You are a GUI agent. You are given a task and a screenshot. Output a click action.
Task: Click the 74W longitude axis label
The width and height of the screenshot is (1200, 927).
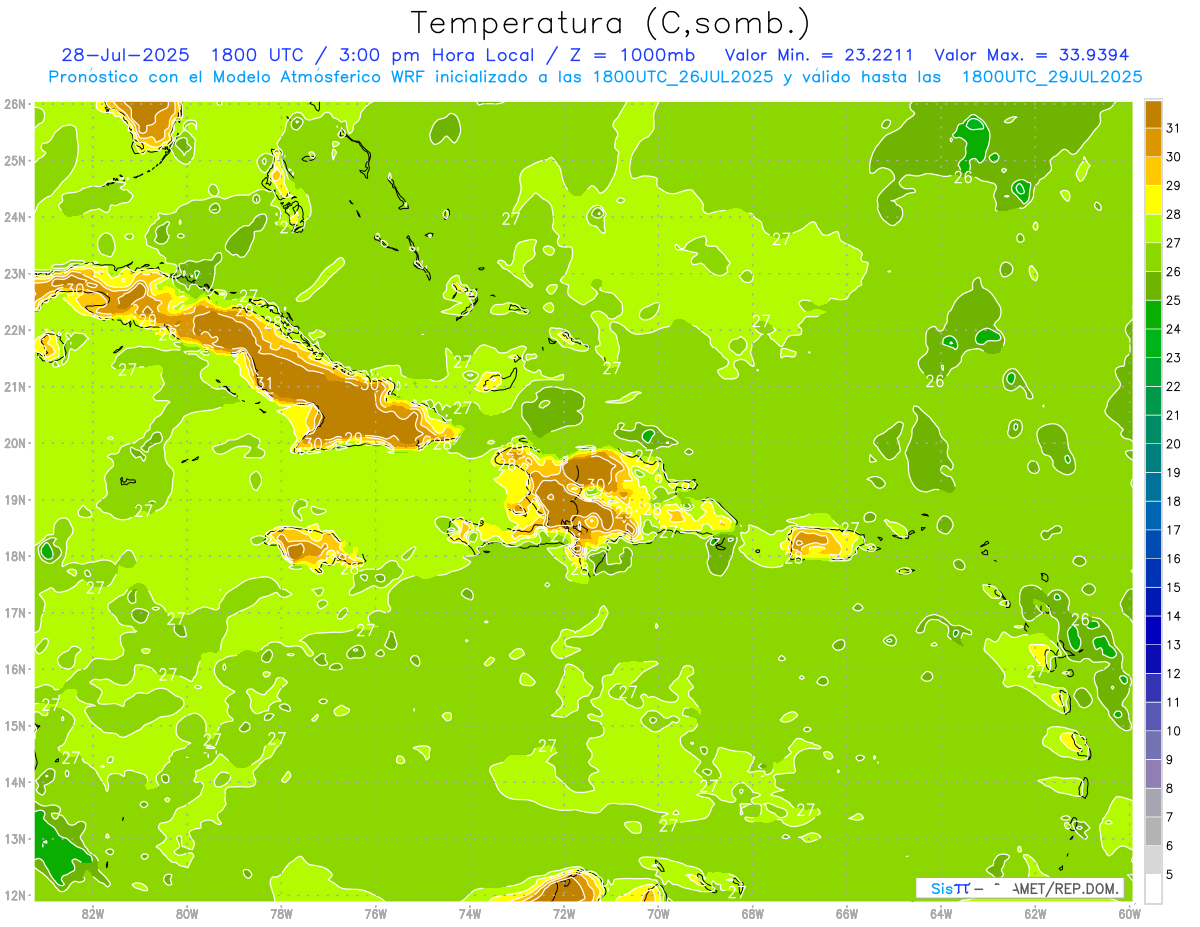coord(470,914)
